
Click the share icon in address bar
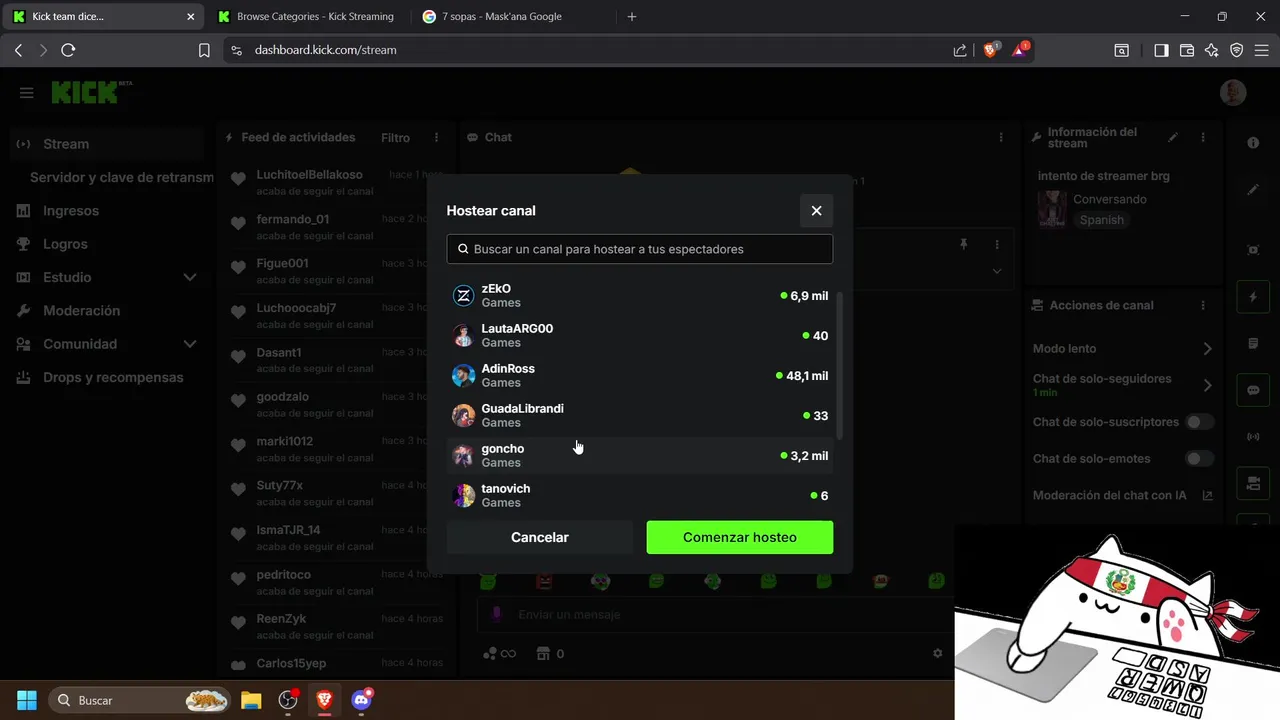pos(960,50)
